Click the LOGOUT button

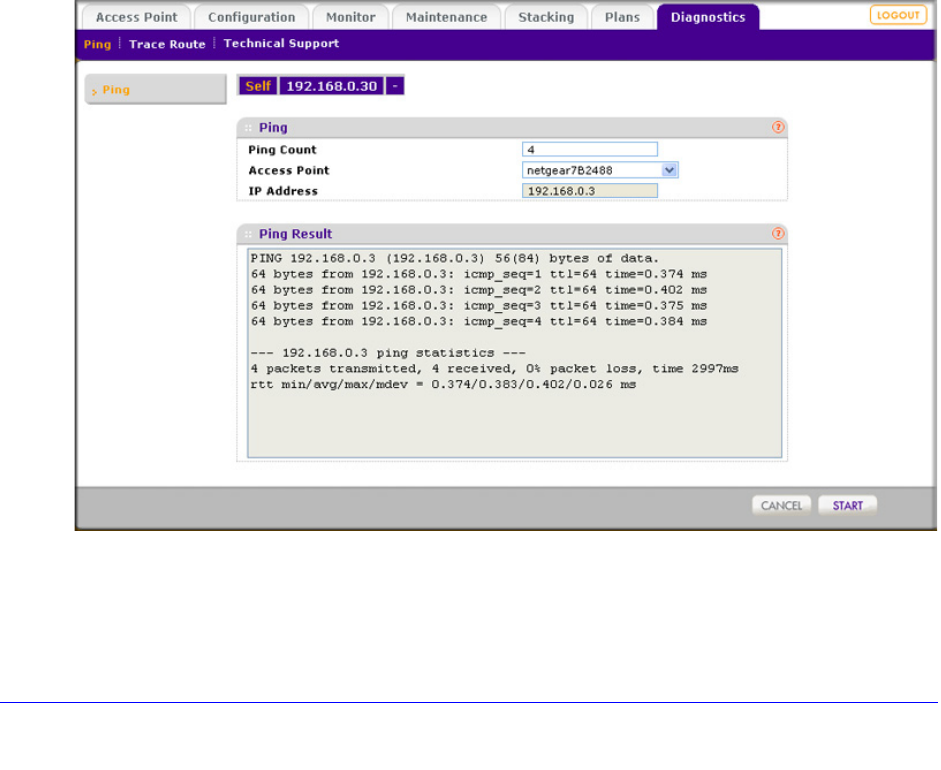click(x=898, y=15)
